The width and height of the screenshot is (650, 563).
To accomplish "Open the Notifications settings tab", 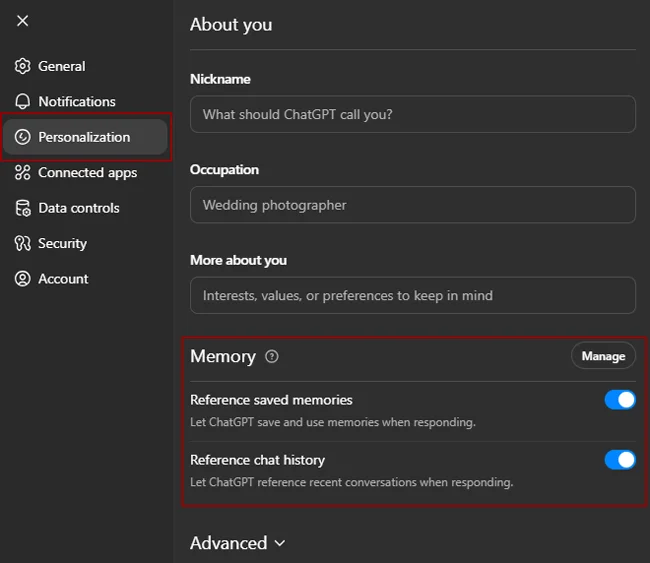I will [x=85, y=102].
